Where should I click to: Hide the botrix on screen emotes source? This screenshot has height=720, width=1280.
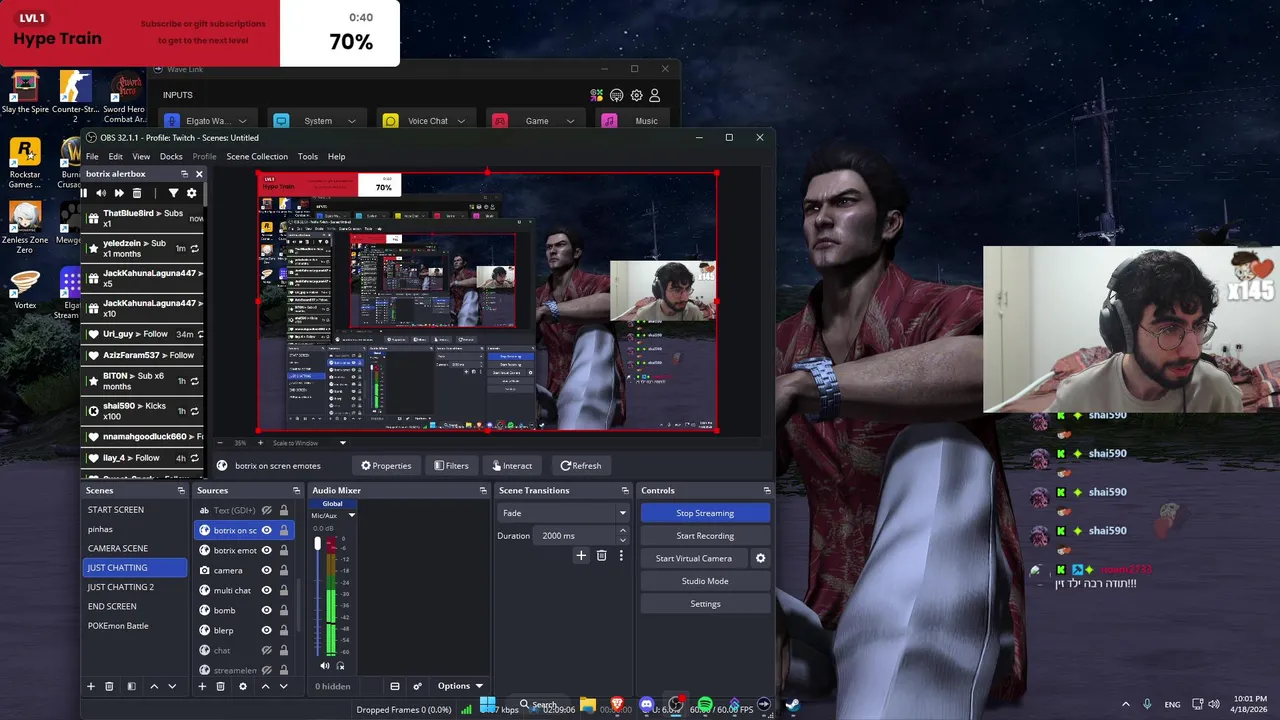pyautogui.click(x=266, y=530)
